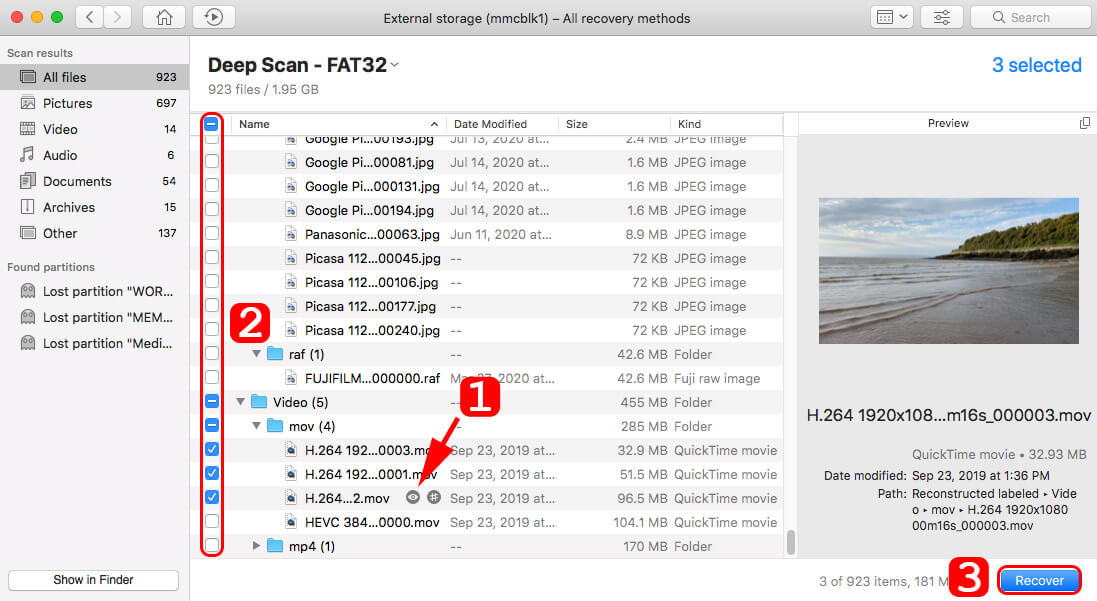Click the hash icon beside H.264...2.mov
This screenshot has height=601, width=1097.
click(433, 498)
